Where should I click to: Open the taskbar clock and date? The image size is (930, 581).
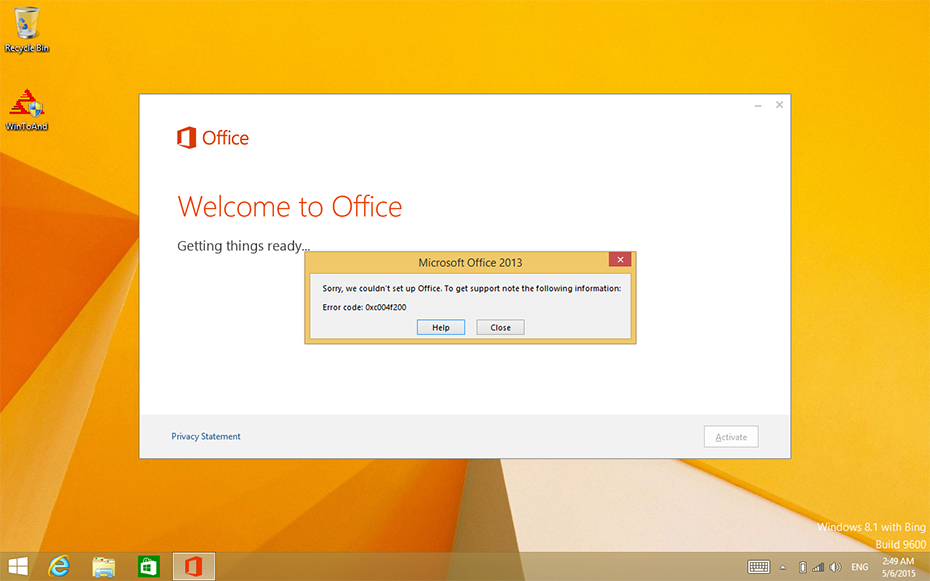[898, 567]
